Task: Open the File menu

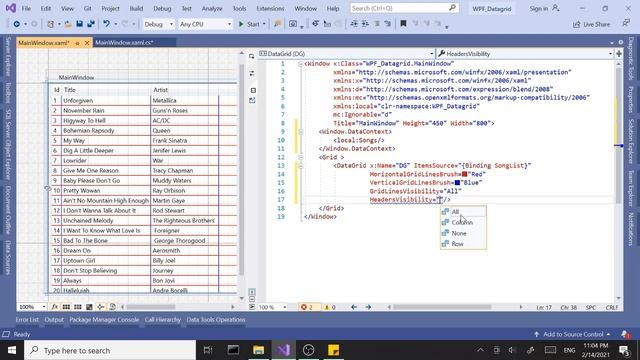Action: click(x=26, y=8)
